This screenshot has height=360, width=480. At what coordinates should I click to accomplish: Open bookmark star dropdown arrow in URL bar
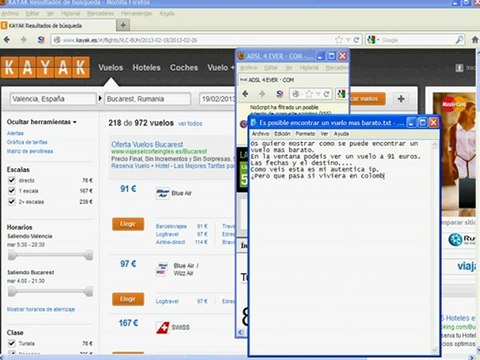point(348,40)
